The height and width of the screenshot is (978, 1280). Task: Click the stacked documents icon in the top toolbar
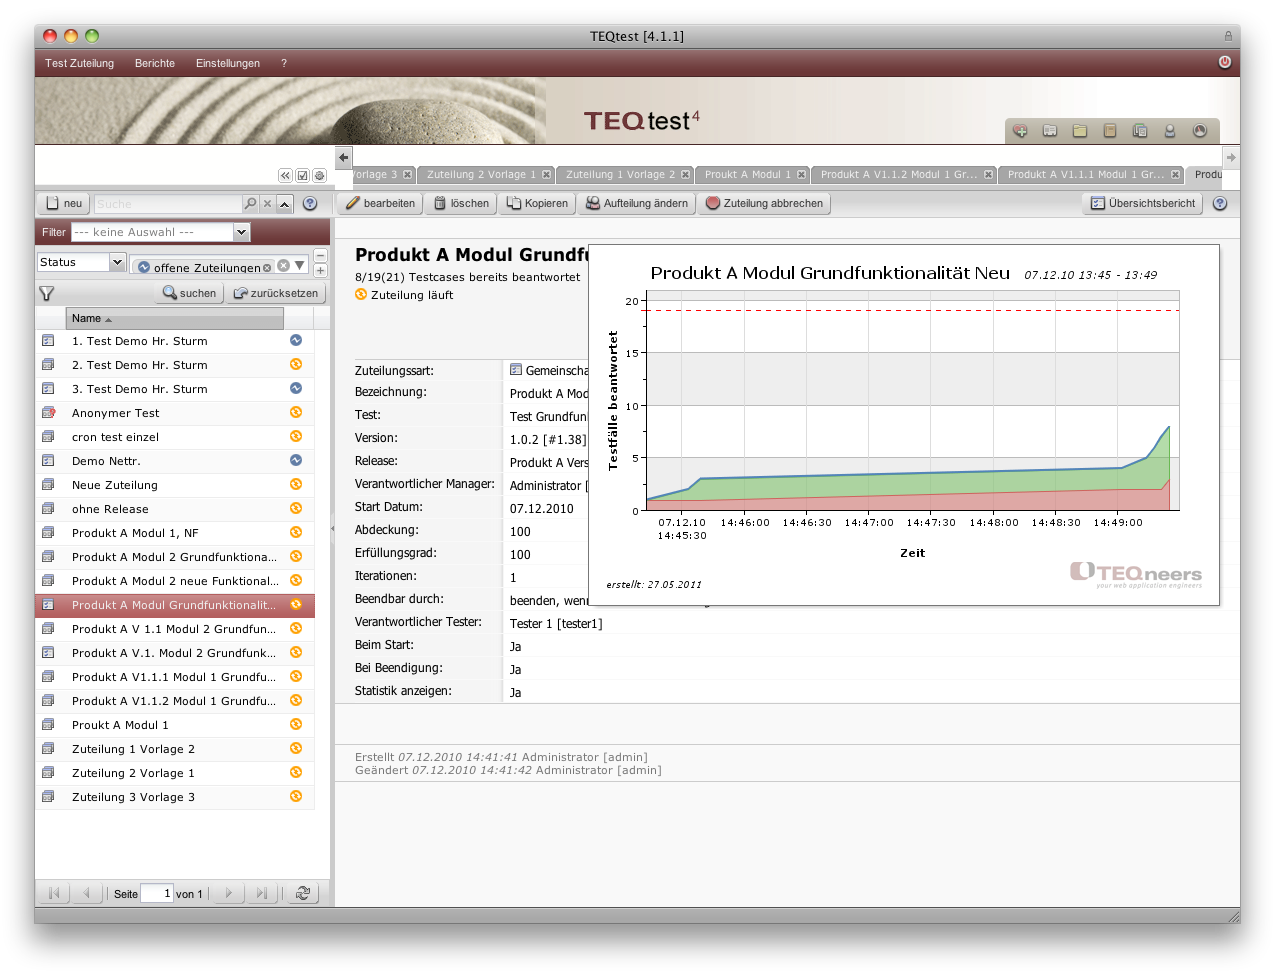point(1140,131)
